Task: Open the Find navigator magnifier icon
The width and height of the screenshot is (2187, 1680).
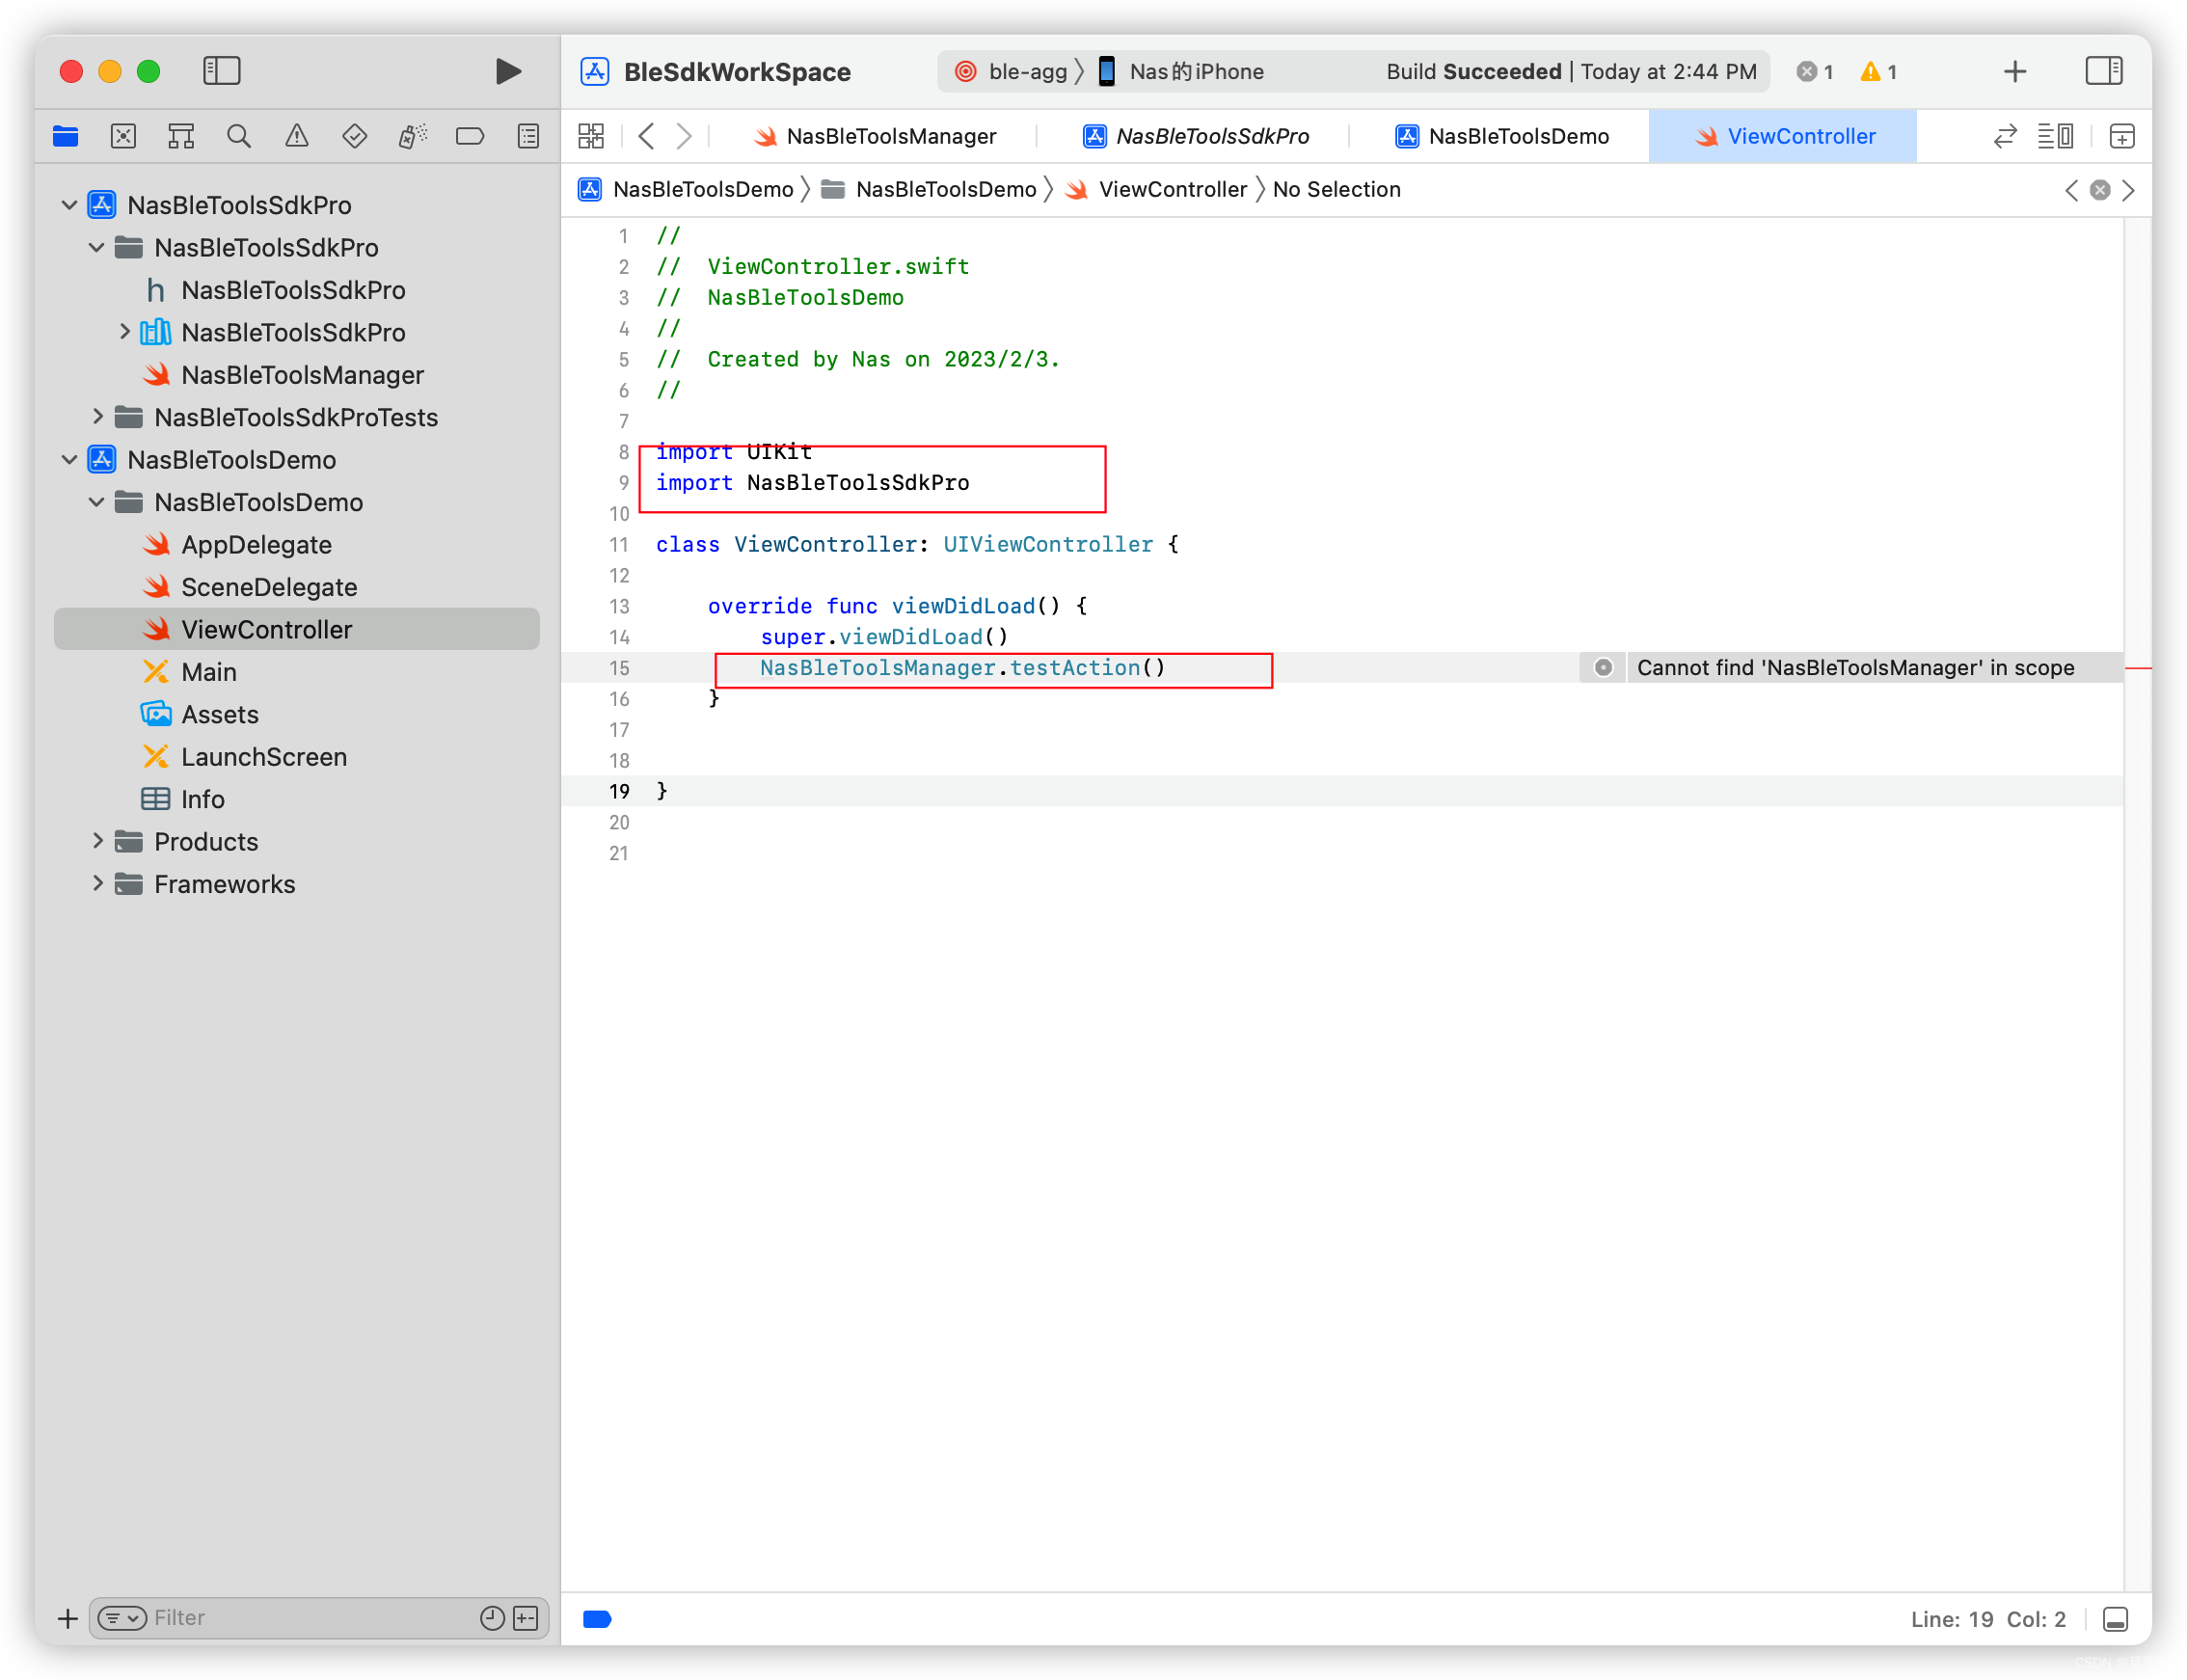Action: coord(238,136)
